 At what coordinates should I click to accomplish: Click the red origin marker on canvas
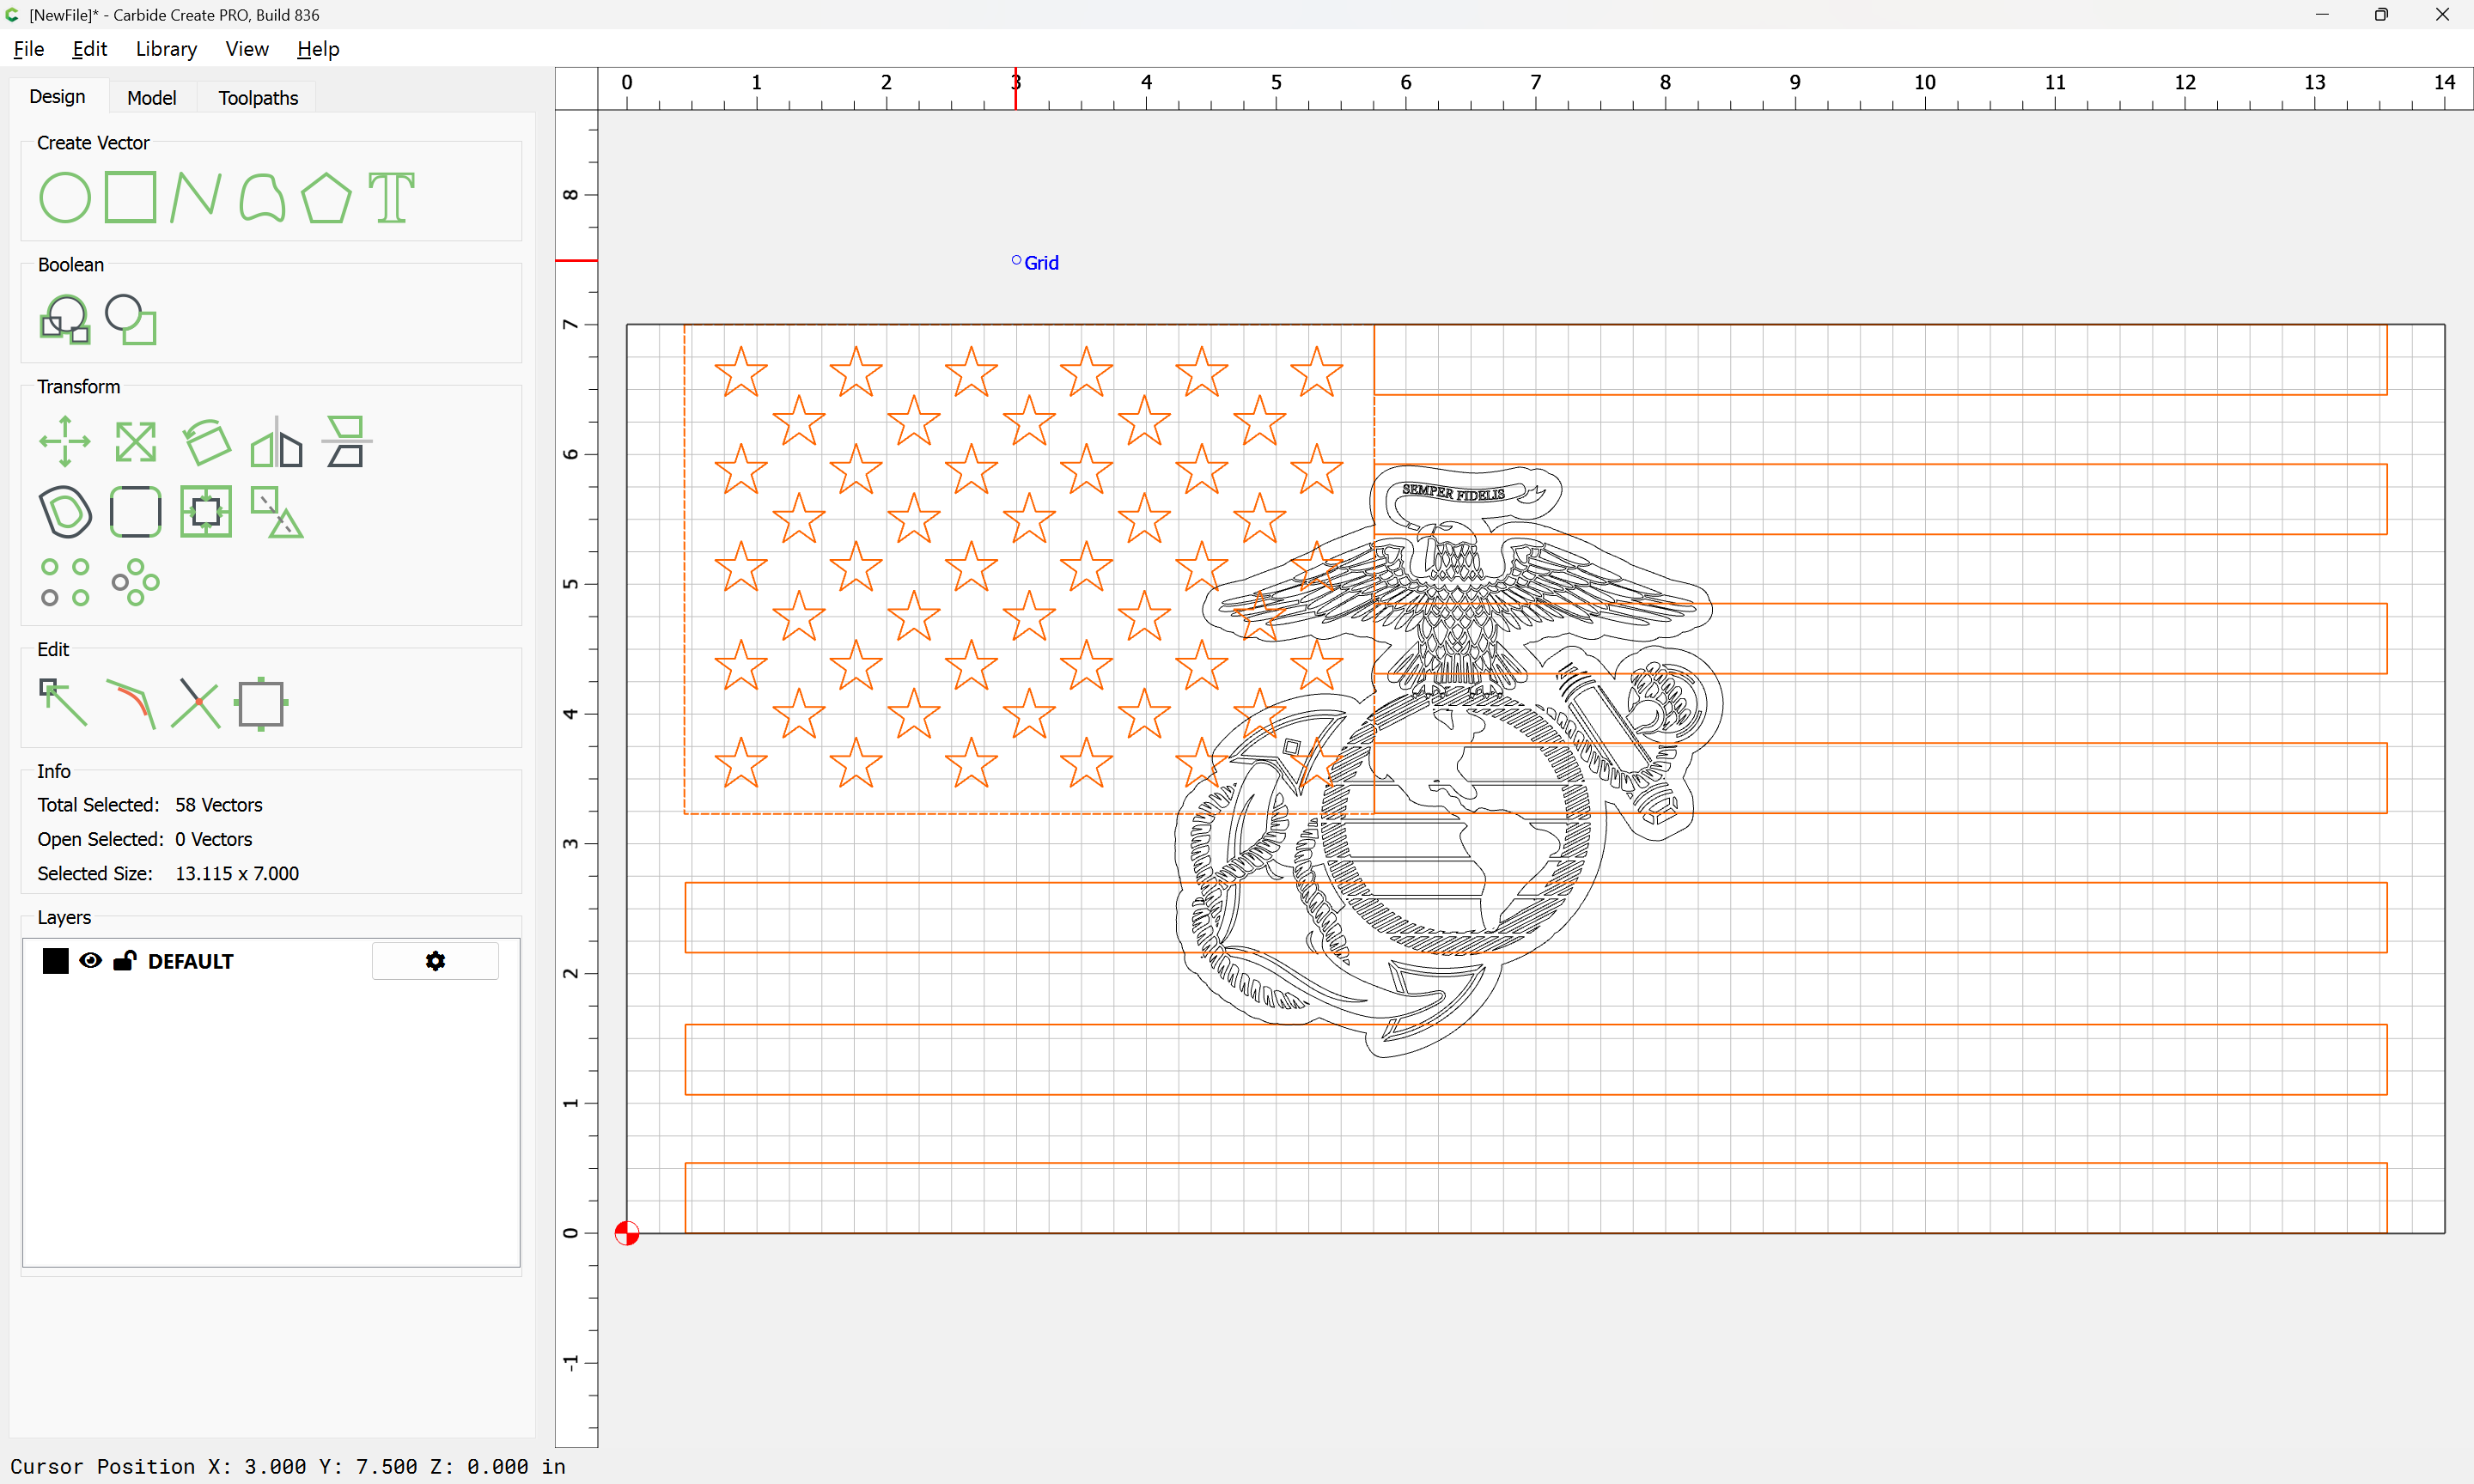pos(627,1233)
